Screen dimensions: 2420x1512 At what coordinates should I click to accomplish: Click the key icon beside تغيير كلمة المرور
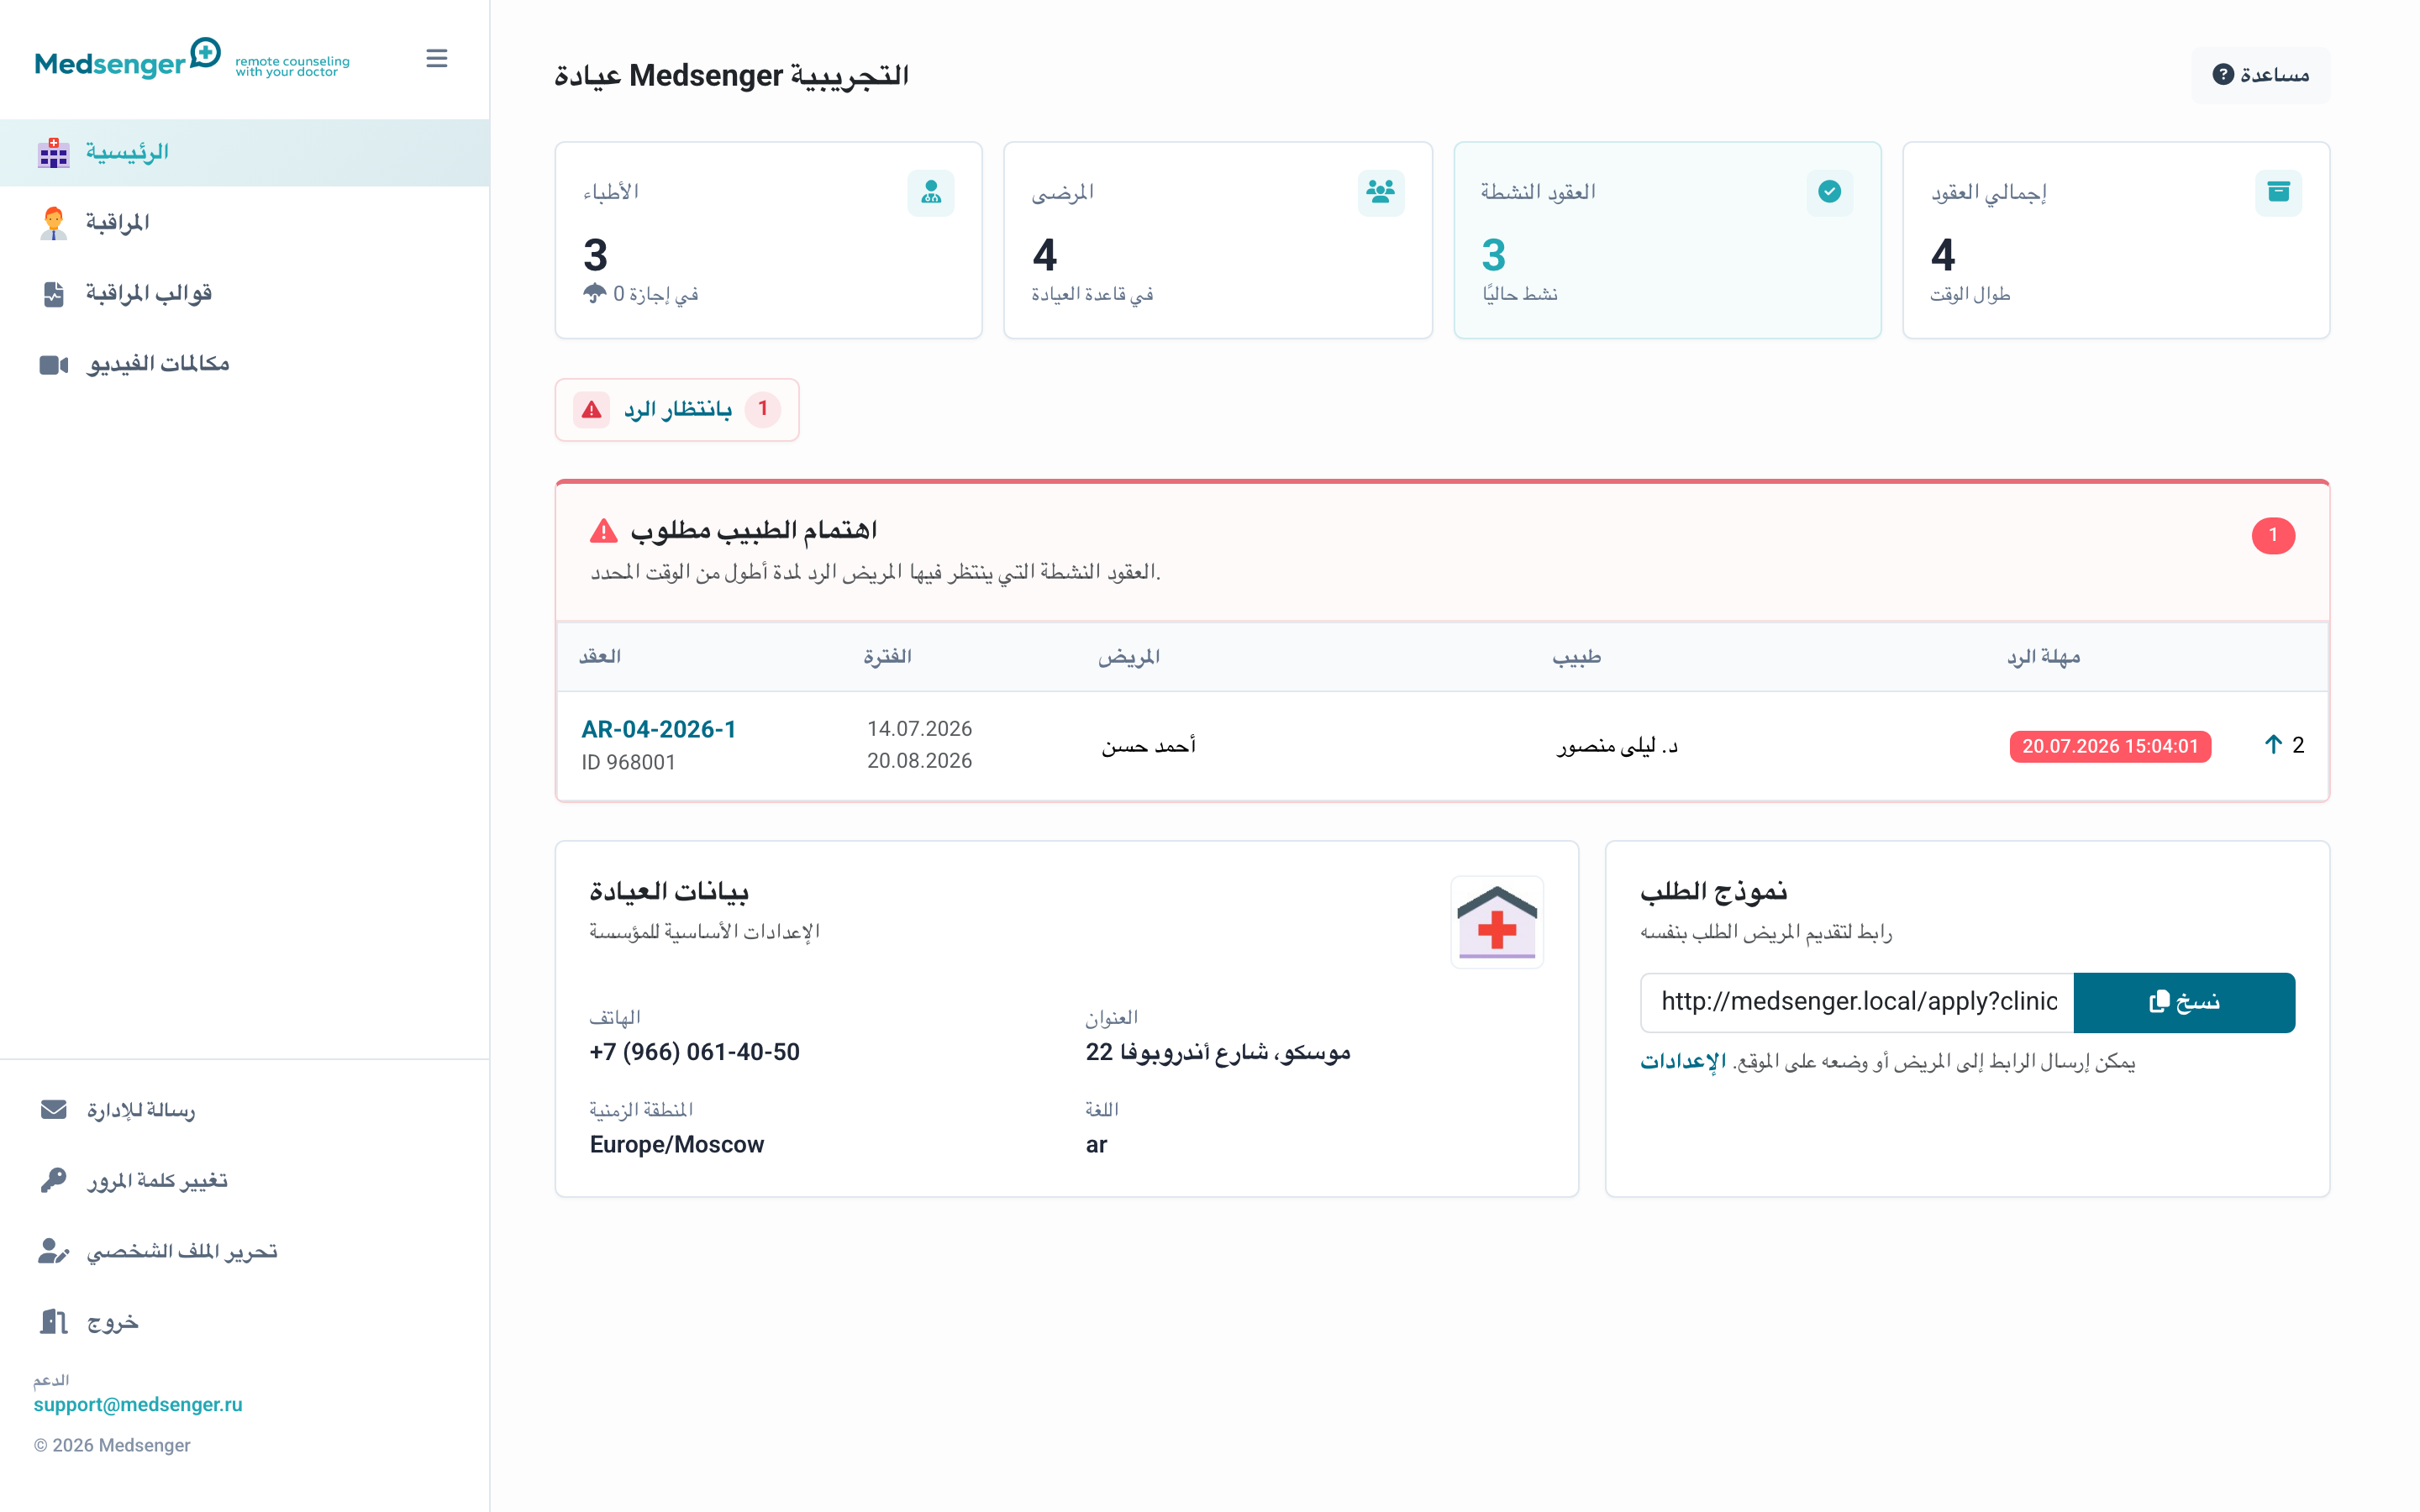pos(54,1181)
